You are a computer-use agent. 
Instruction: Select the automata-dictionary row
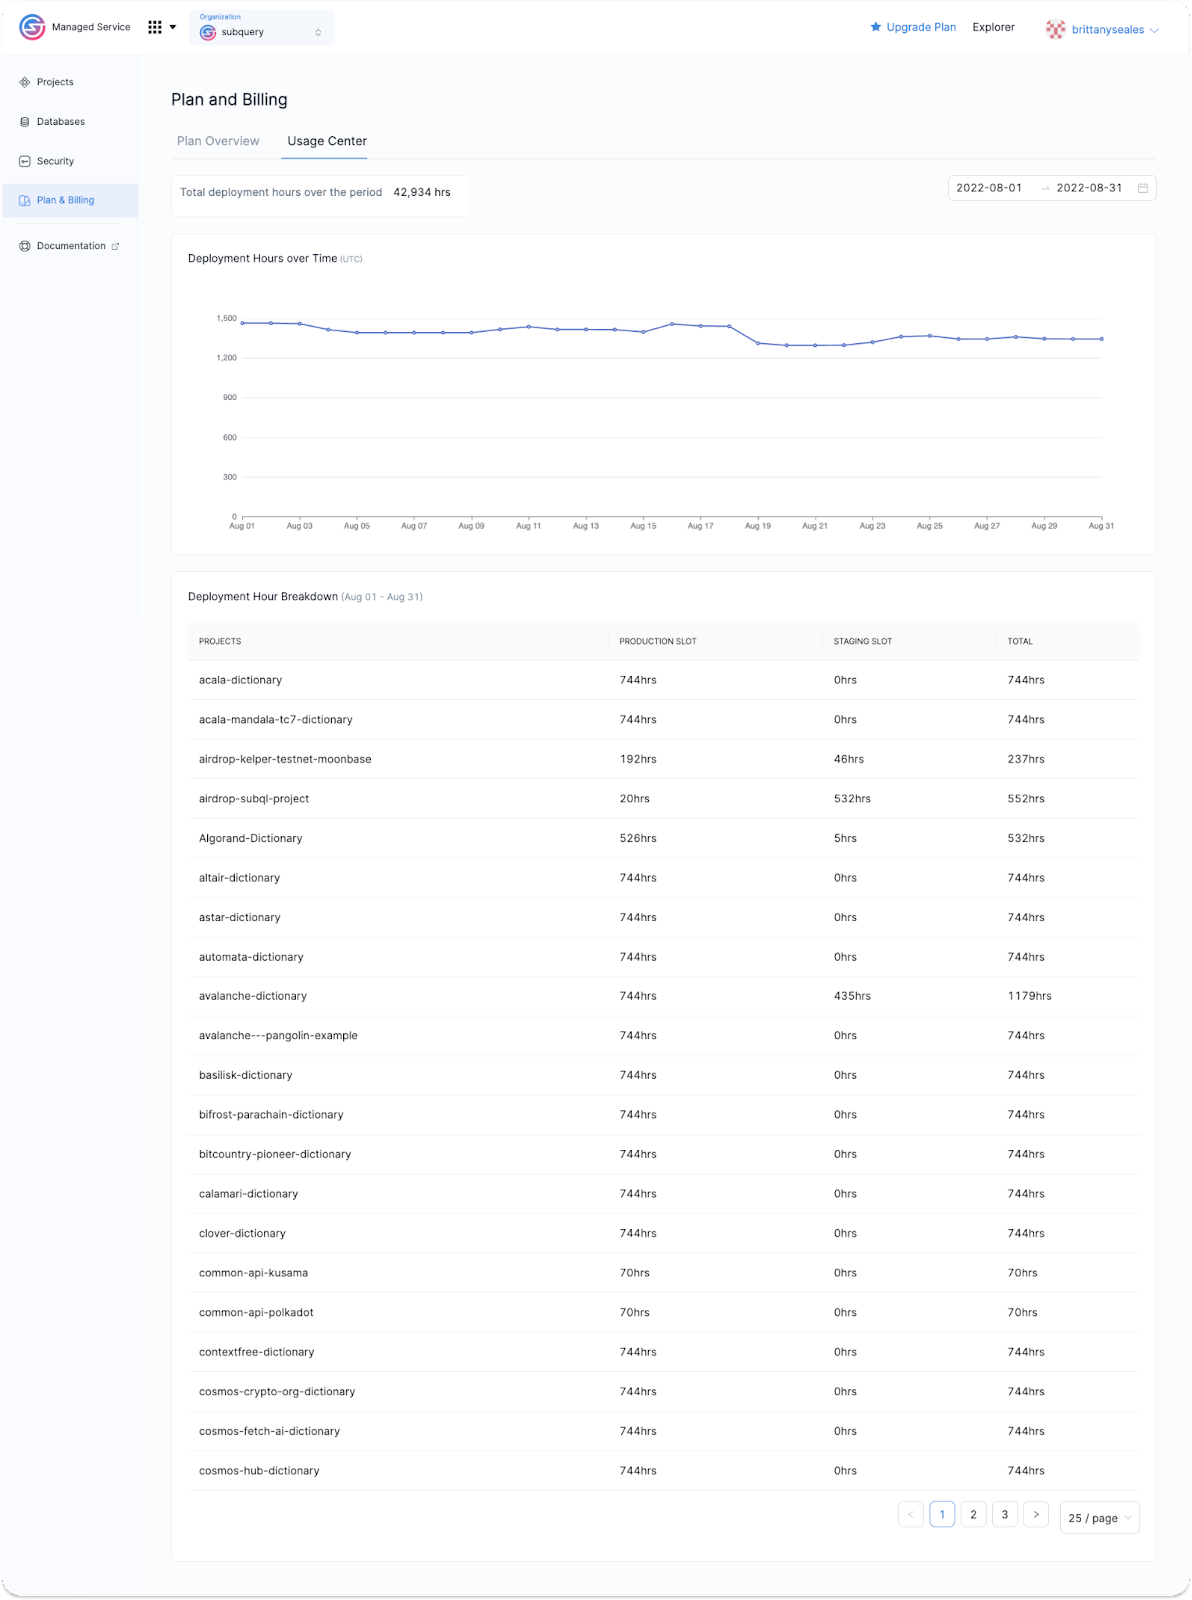[x=664, y=957]
